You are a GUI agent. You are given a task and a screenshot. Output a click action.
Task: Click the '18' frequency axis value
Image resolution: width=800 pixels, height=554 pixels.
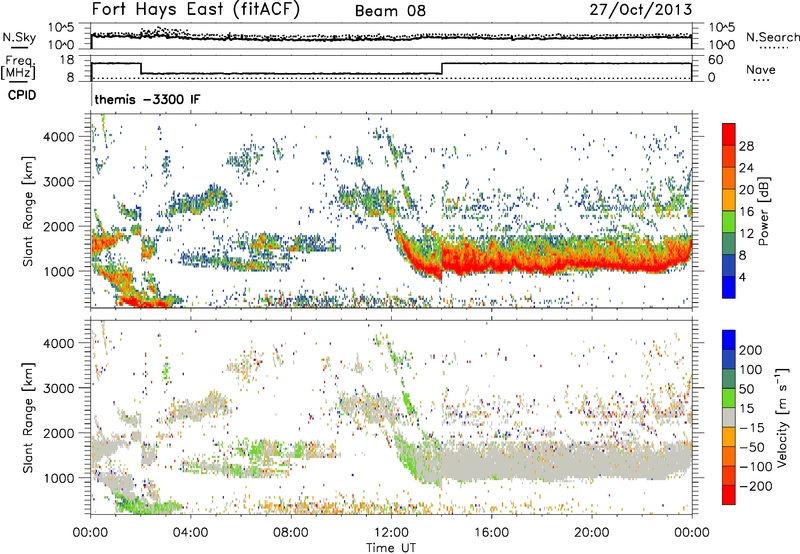tap(66, 60)
